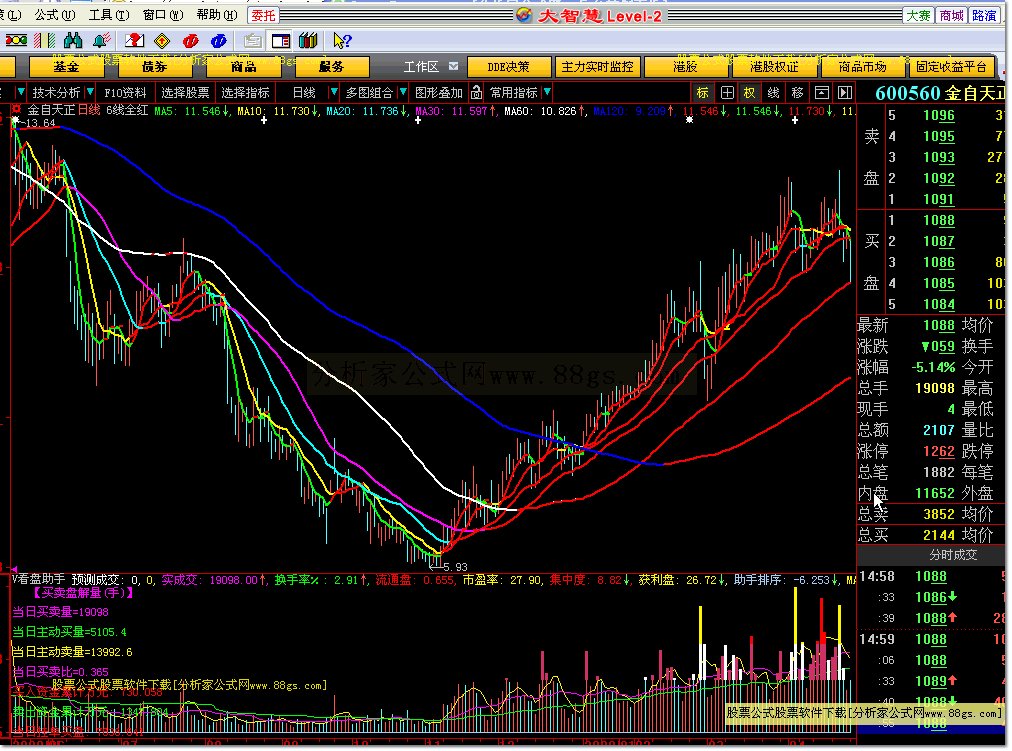This screenshot has width=1012, height=751.
Task: Open the 工具 menu
Action: [x=108, y=15]
